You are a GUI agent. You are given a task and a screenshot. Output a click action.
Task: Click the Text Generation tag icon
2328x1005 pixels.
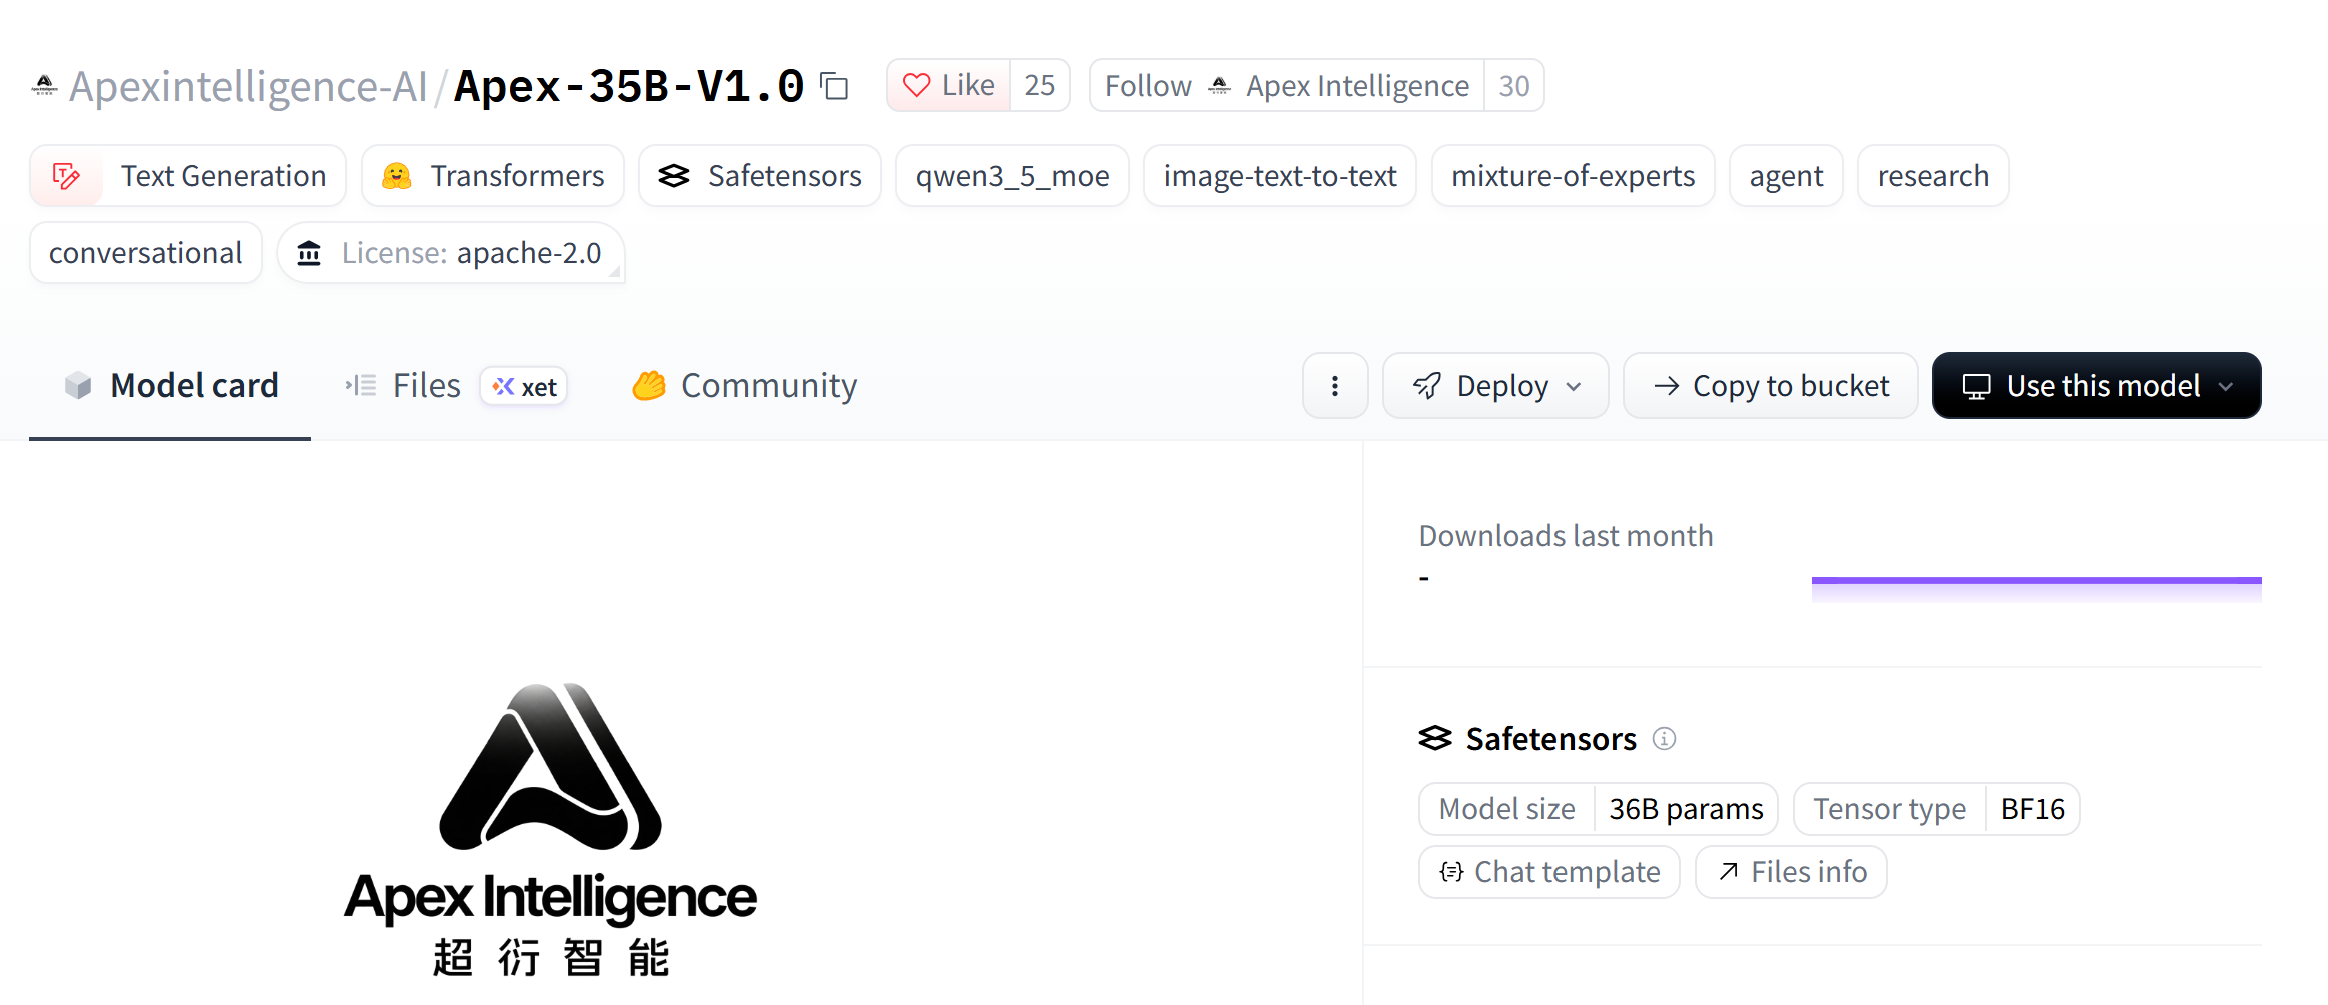point(66,176)
